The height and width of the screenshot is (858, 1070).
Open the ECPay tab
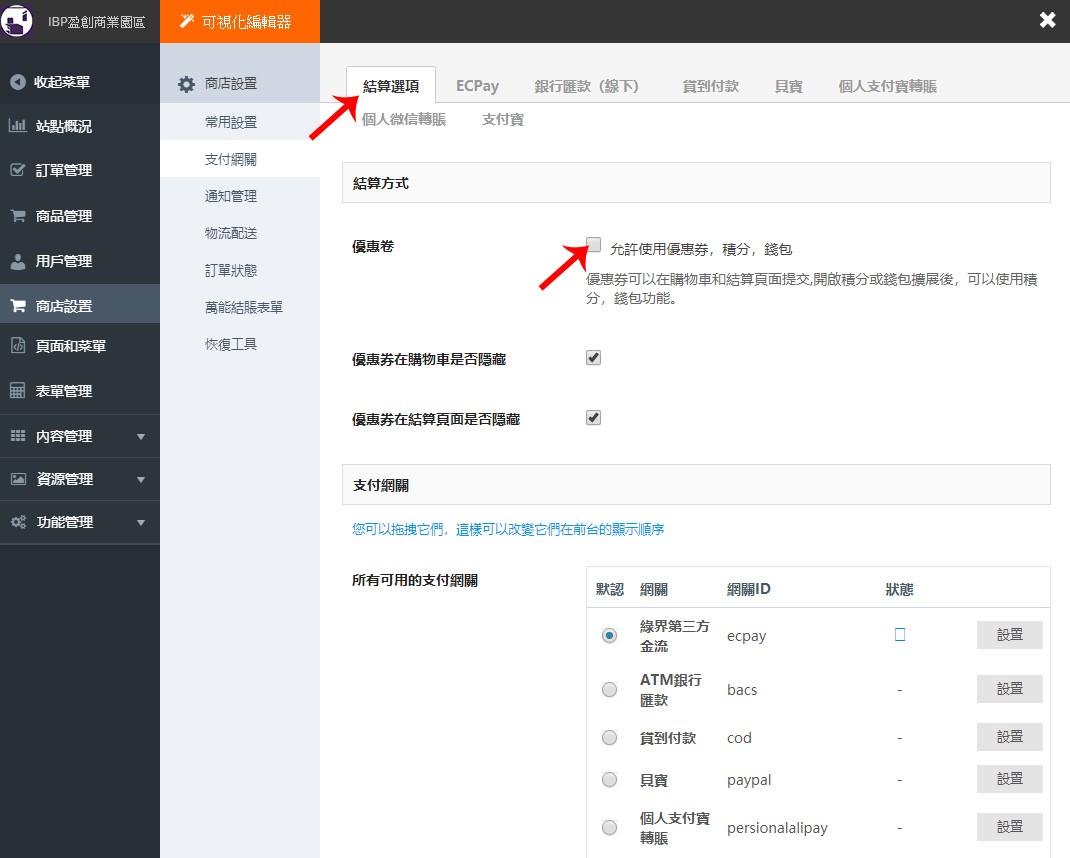477,85
